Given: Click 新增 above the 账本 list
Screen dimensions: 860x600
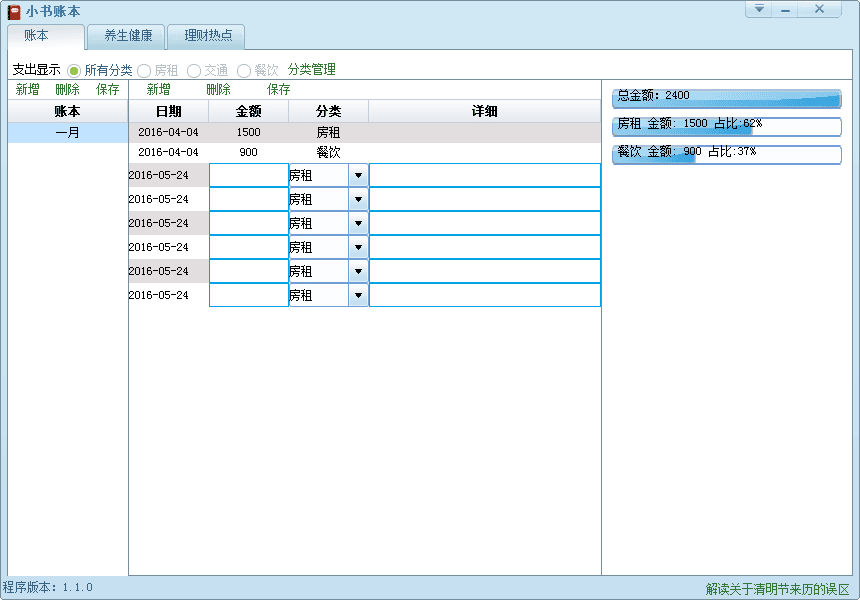Looking at the screenshot, I should point(27,89).
